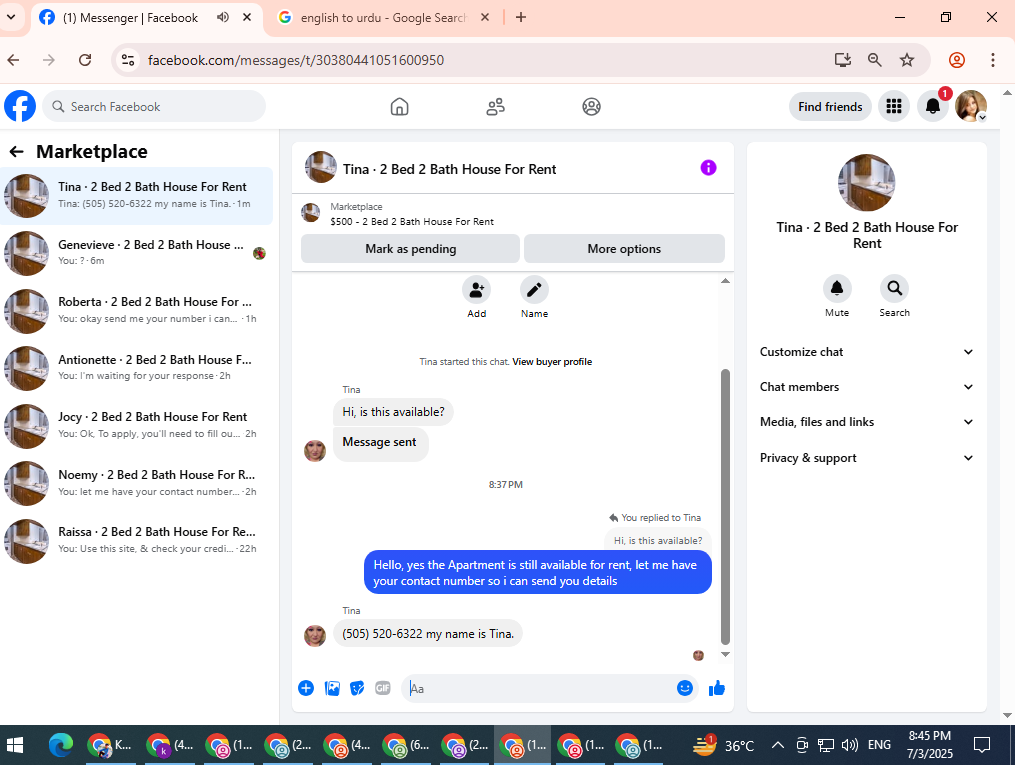The height and width of the screenshot is (765, 1015).
Task: Bookmark this page star icon
Action: tap(907, 60)
